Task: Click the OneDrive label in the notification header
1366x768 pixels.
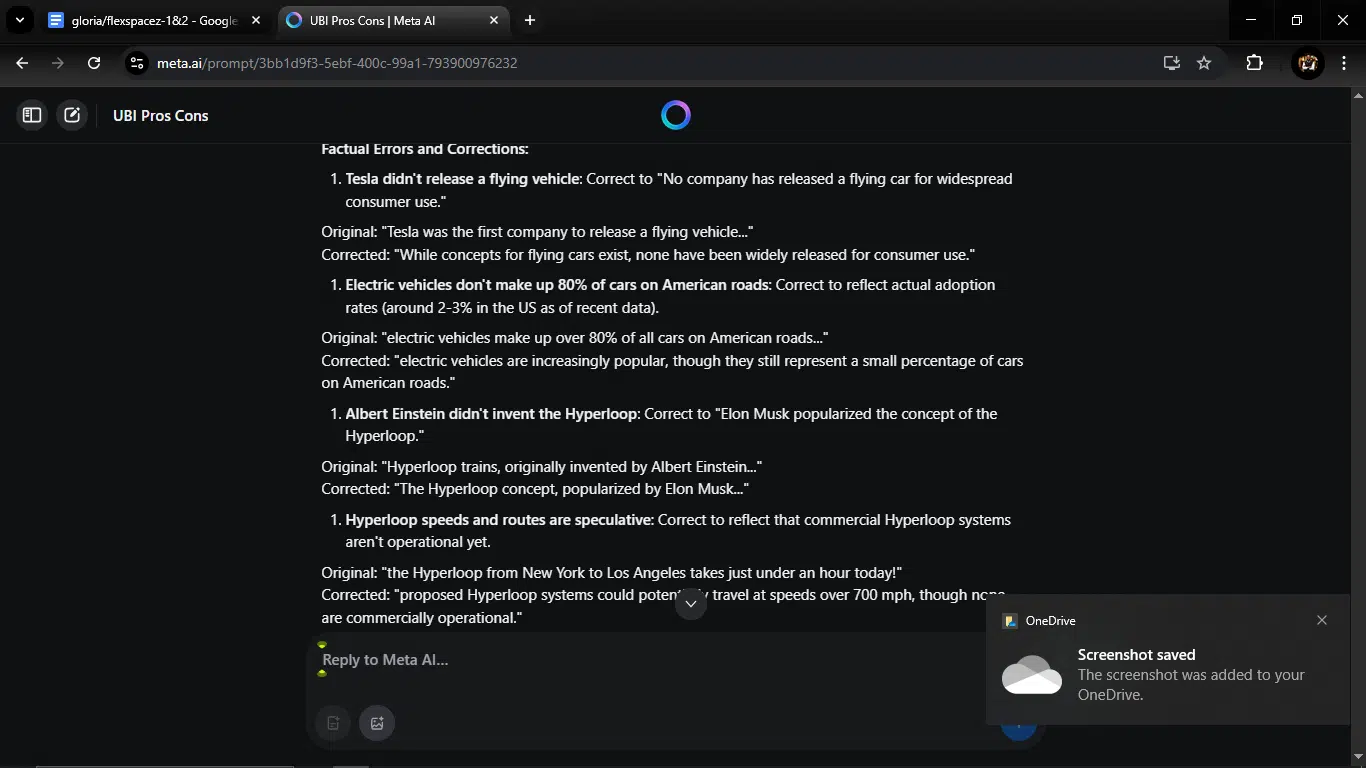Action: tap(1051, 621)
